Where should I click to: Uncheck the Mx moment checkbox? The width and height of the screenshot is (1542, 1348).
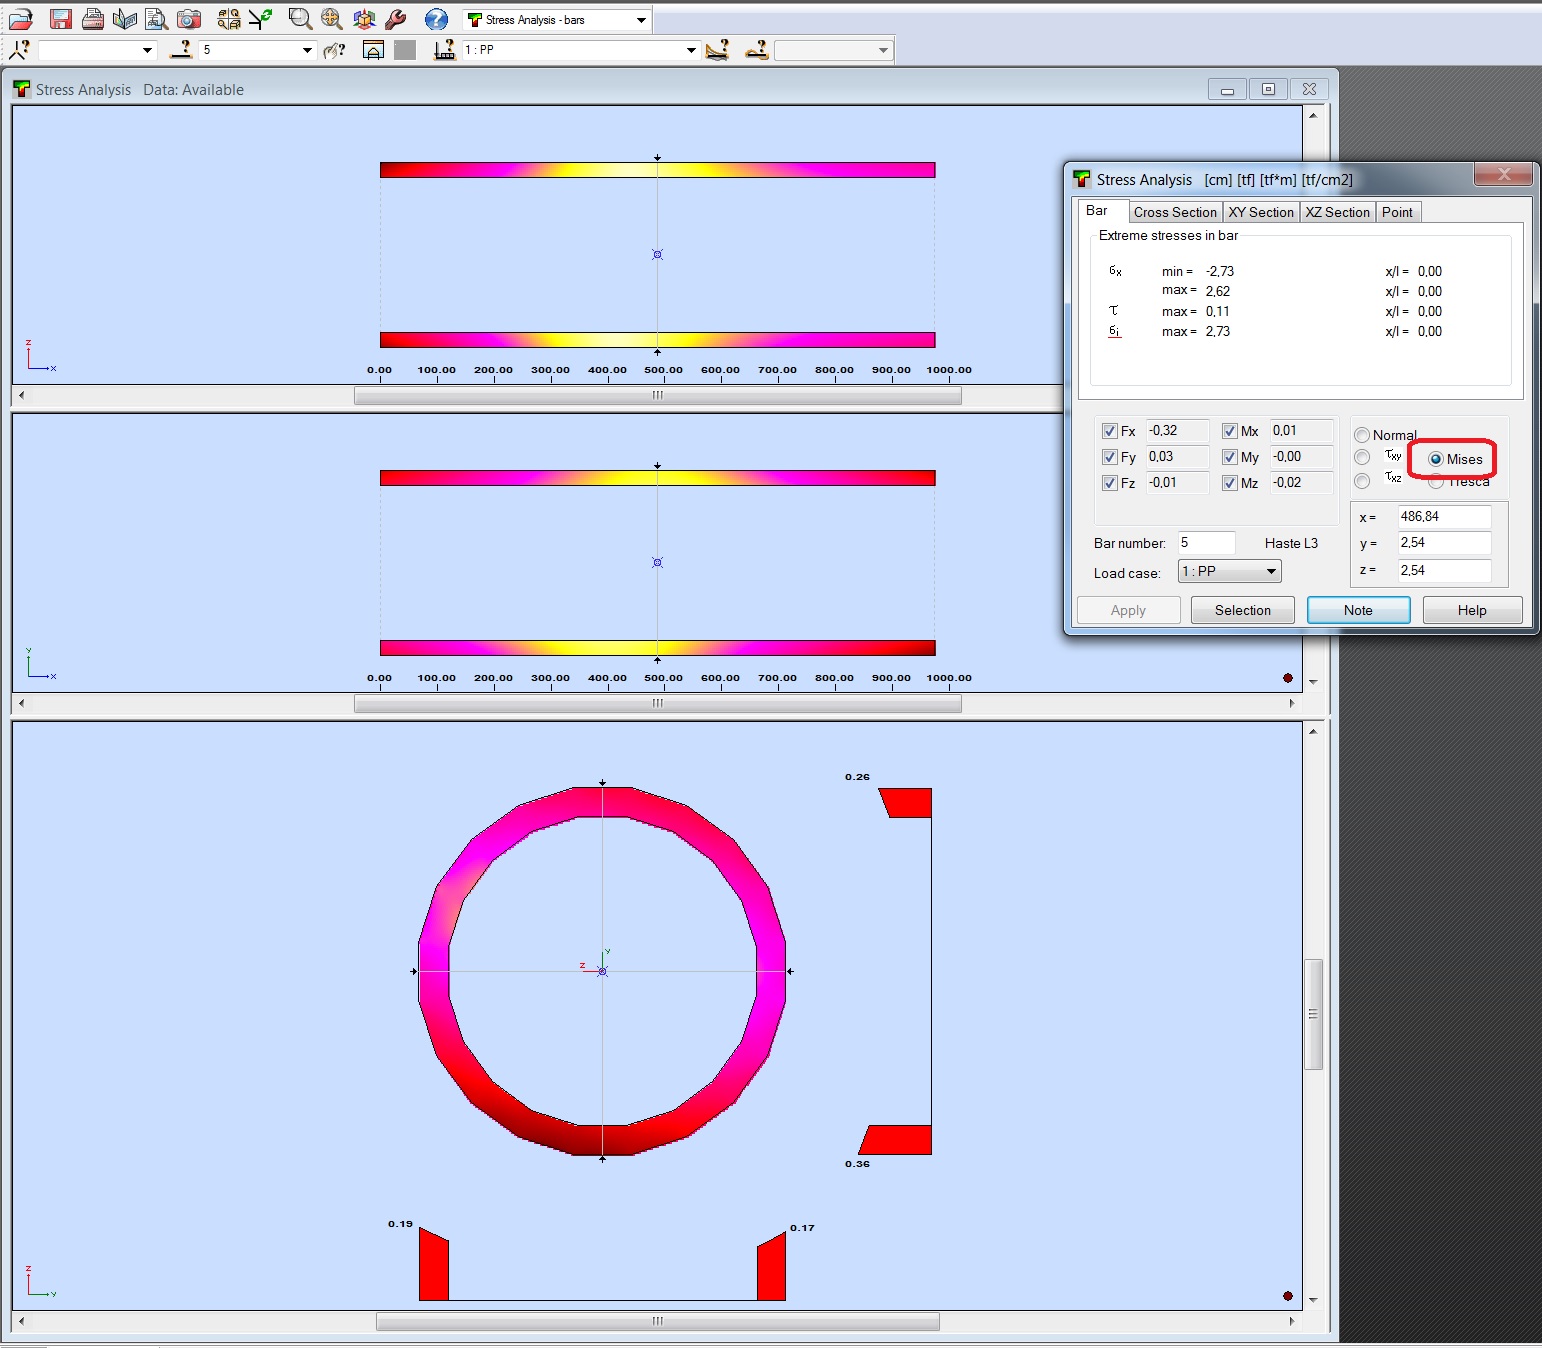tap(1230, 430)
